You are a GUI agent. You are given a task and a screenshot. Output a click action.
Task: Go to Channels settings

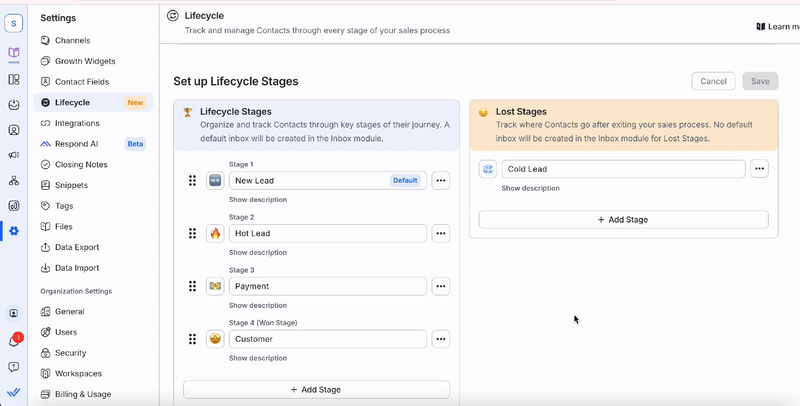coord(72,40)
